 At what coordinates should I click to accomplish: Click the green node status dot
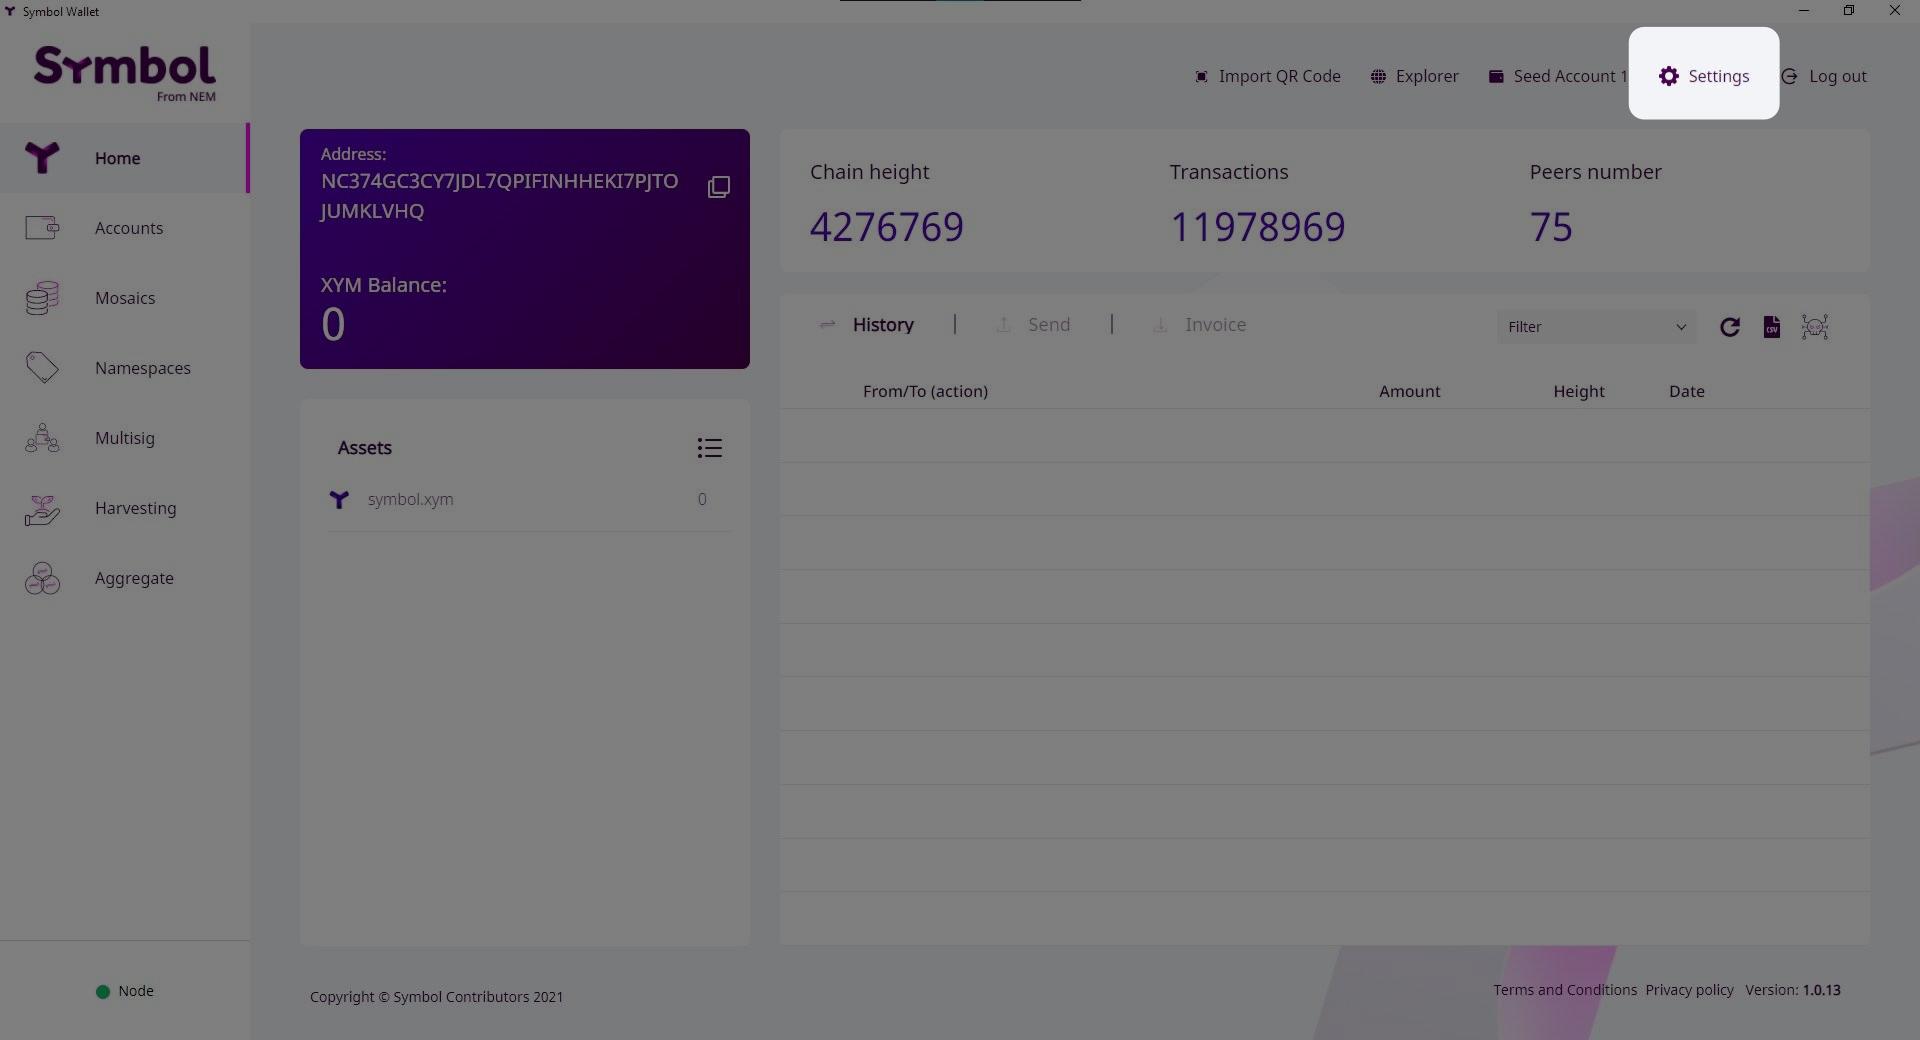tap(102, 992)
